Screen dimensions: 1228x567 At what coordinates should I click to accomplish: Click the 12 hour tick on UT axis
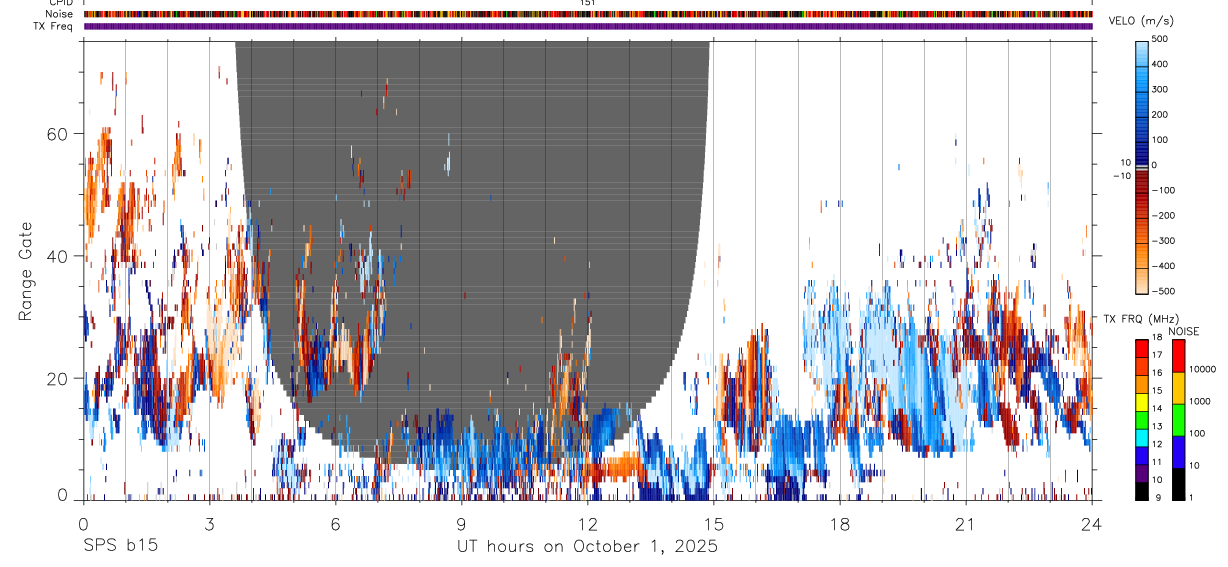pyautogui.click(x=588, y=523)
